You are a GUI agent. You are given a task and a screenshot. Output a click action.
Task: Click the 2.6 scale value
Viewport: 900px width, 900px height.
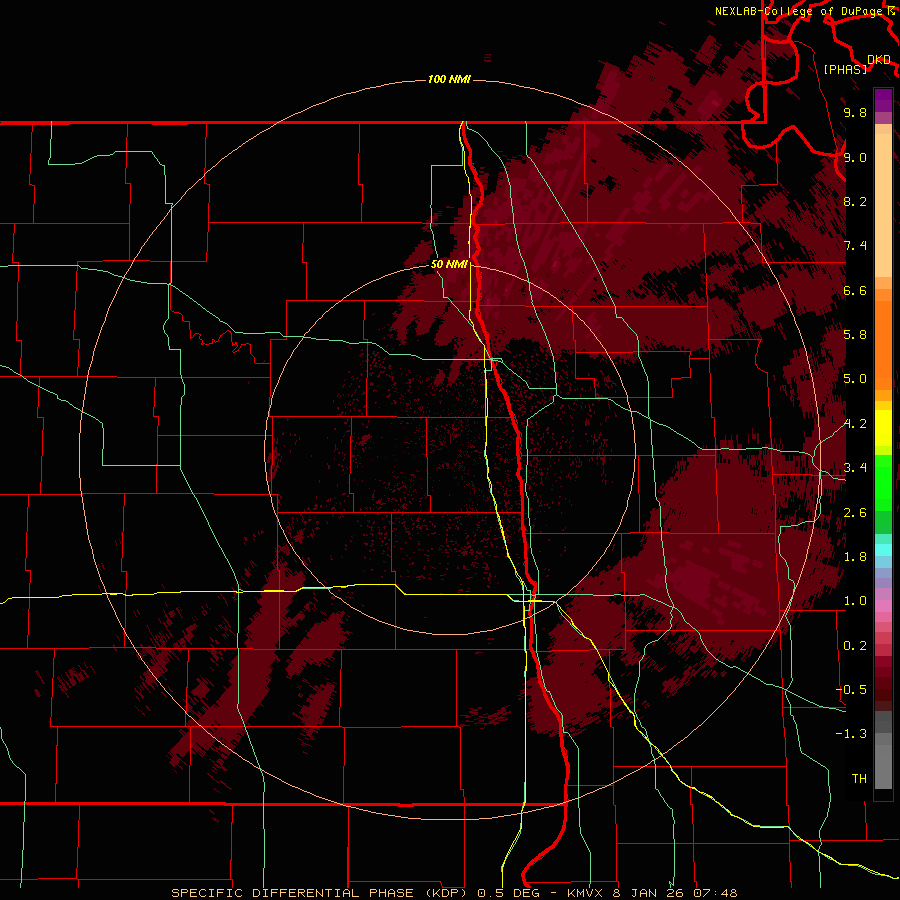(855, 513)
